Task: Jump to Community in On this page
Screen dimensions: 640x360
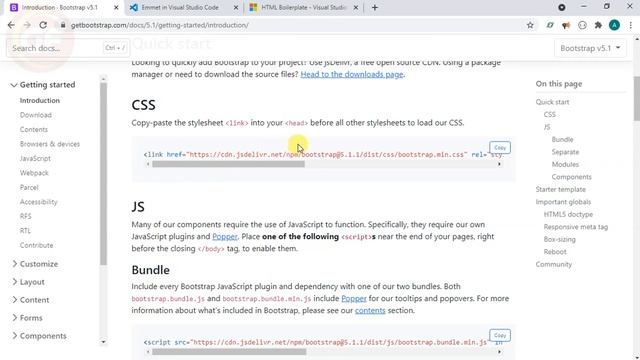Action: pos(553,264)
